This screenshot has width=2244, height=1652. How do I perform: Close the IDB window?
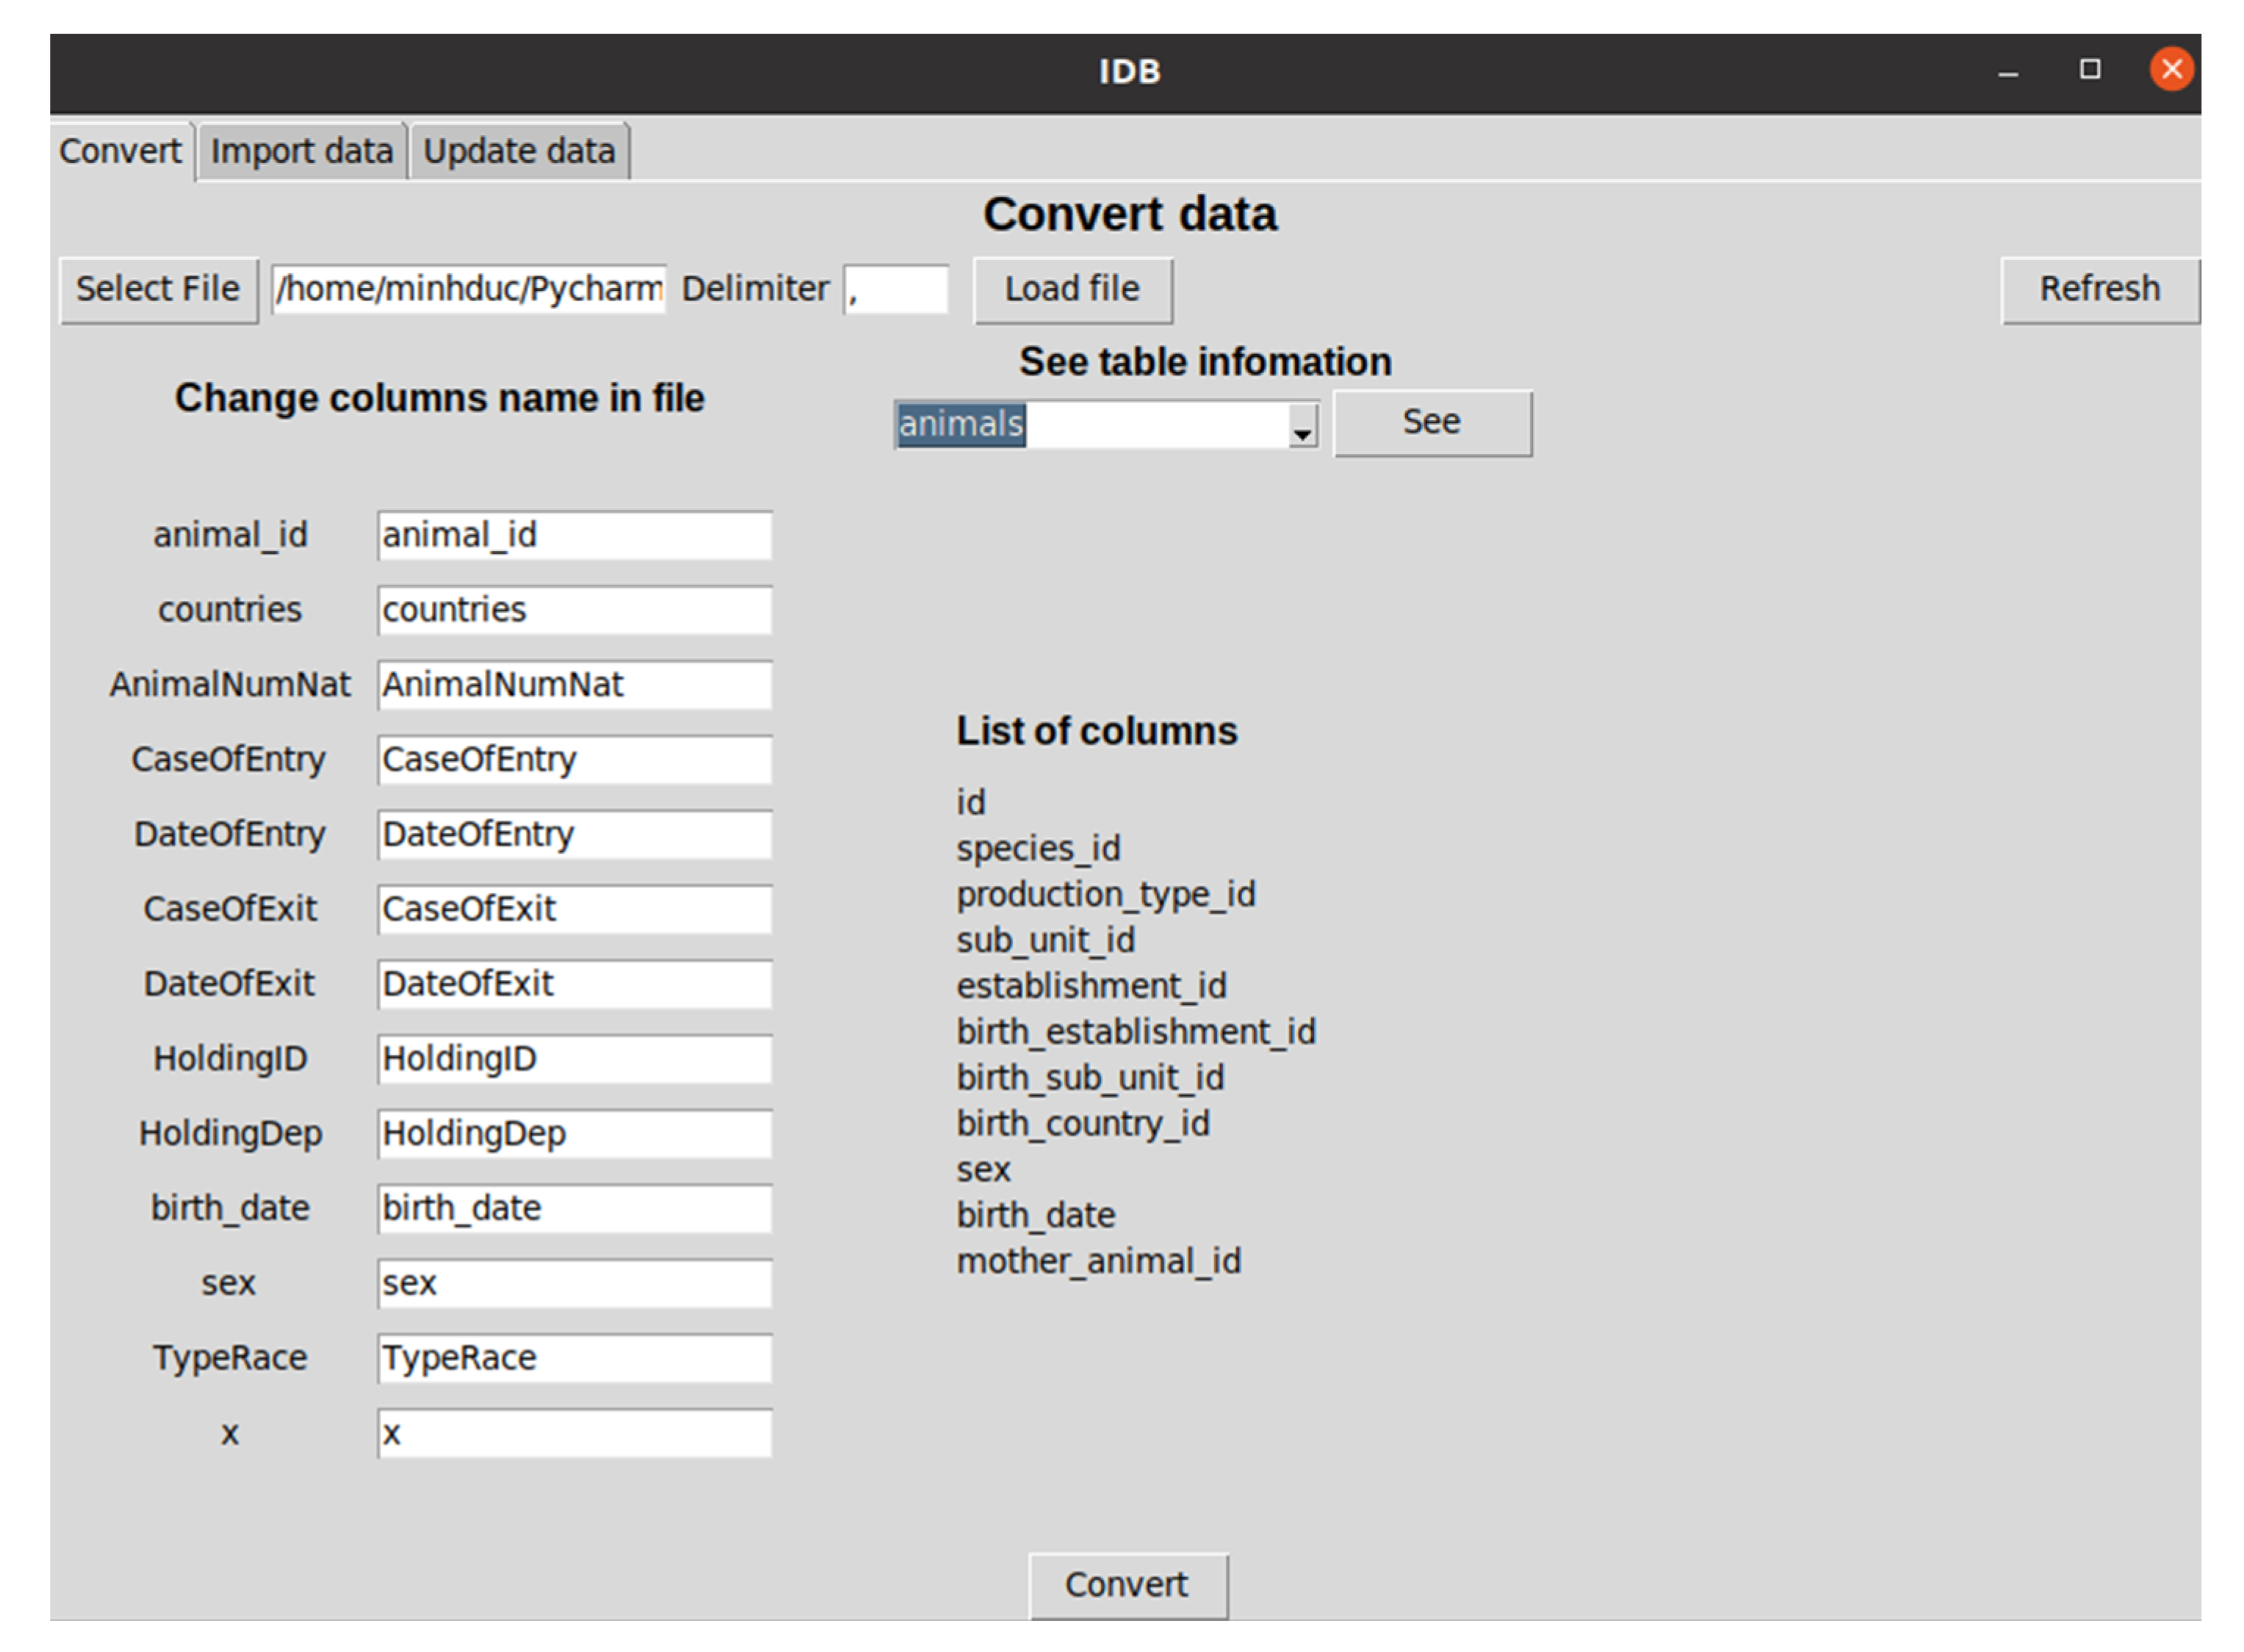pos(2171,70)
